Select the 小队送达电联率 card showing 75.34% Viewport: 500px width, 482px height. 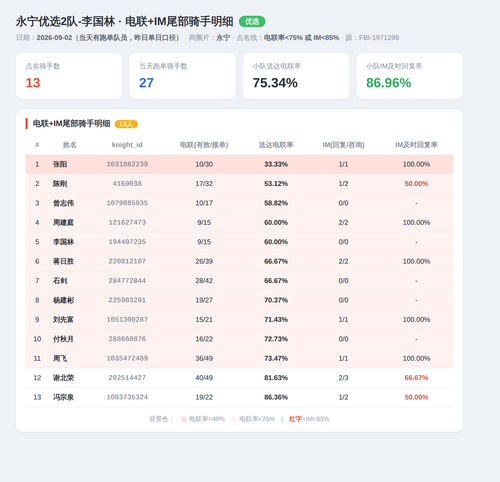point(296,76)
